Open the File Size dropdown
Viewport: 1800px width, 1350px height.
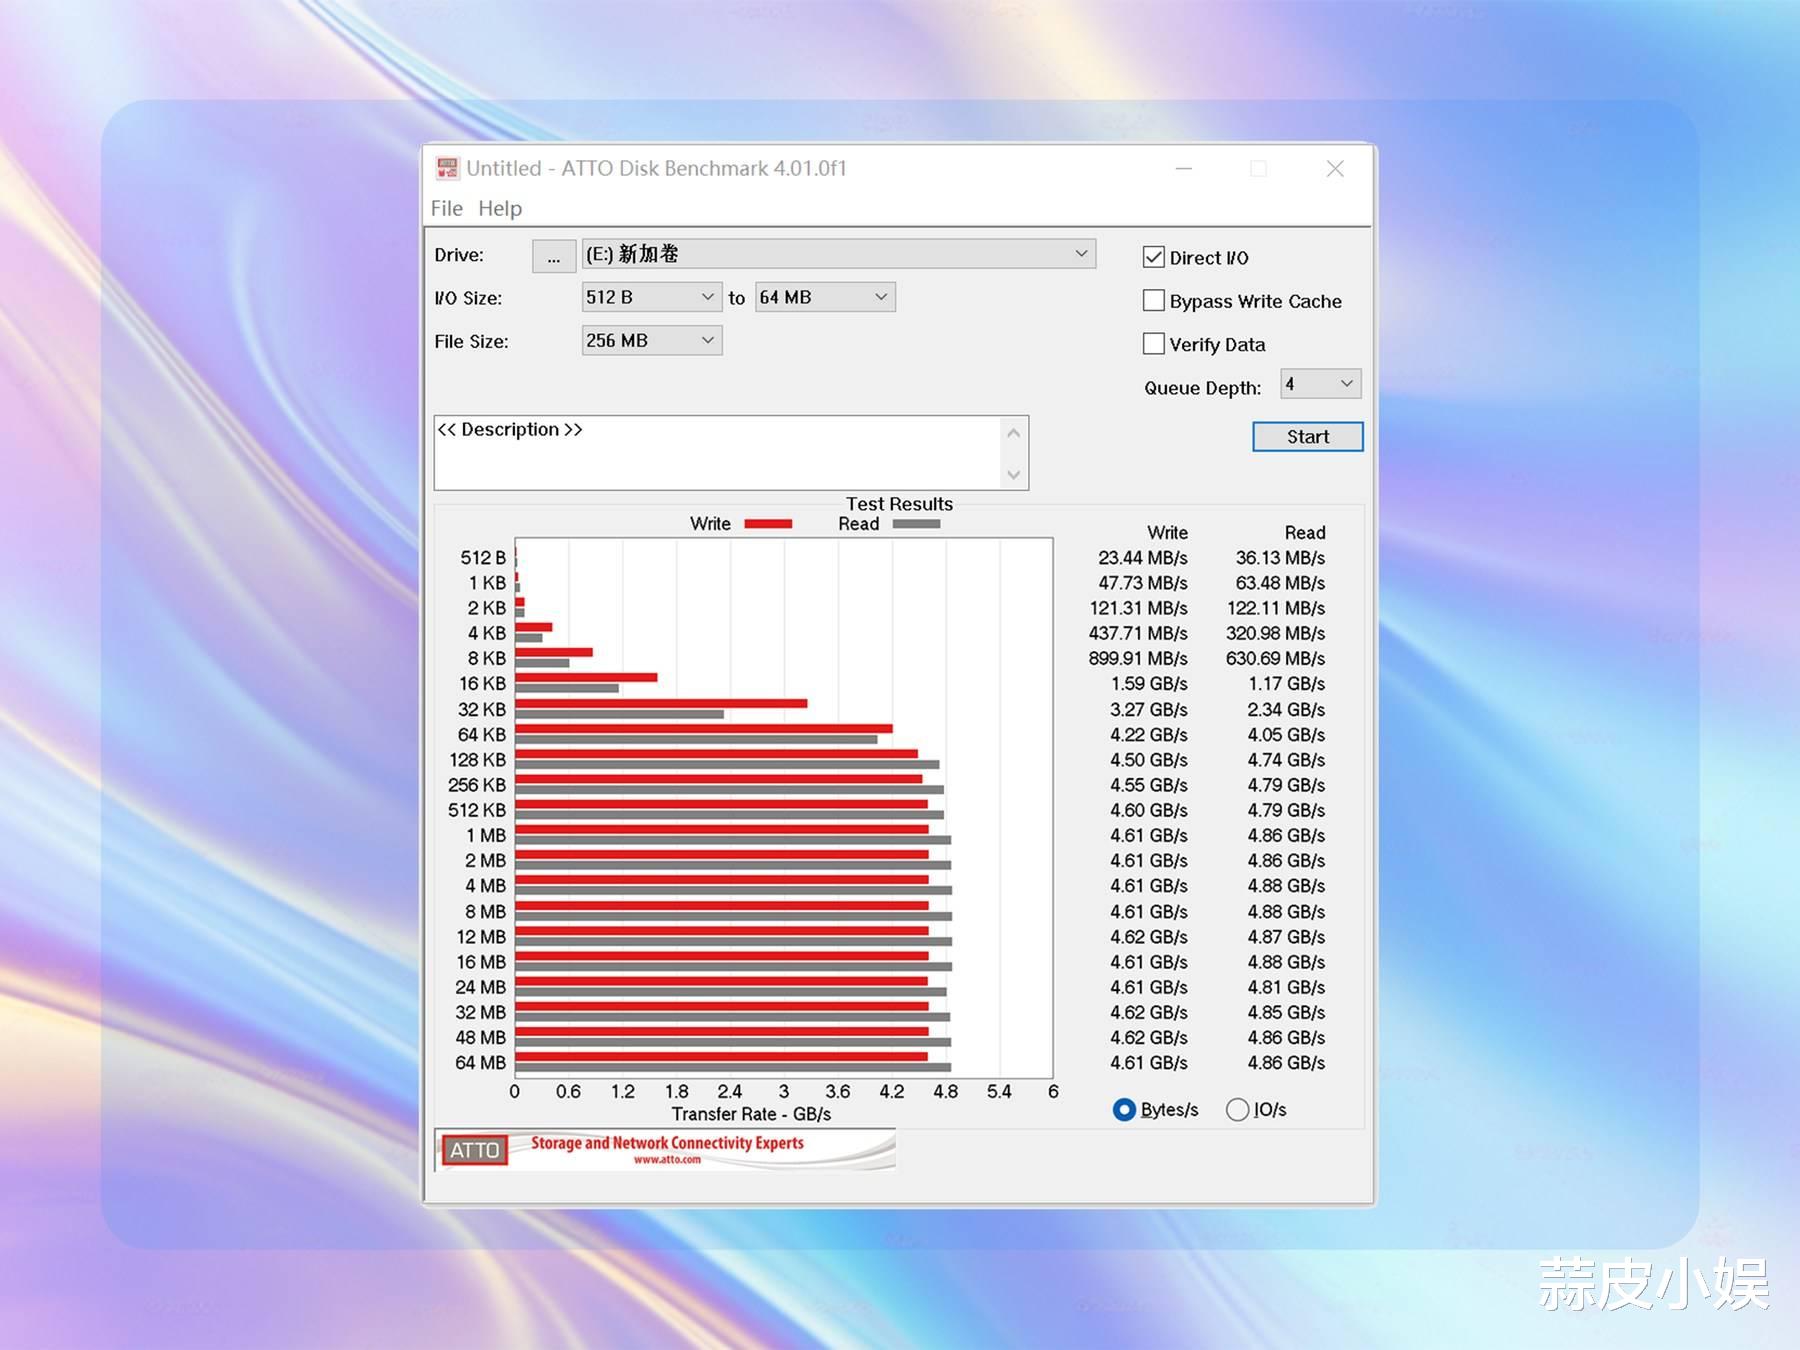(651, 340)
